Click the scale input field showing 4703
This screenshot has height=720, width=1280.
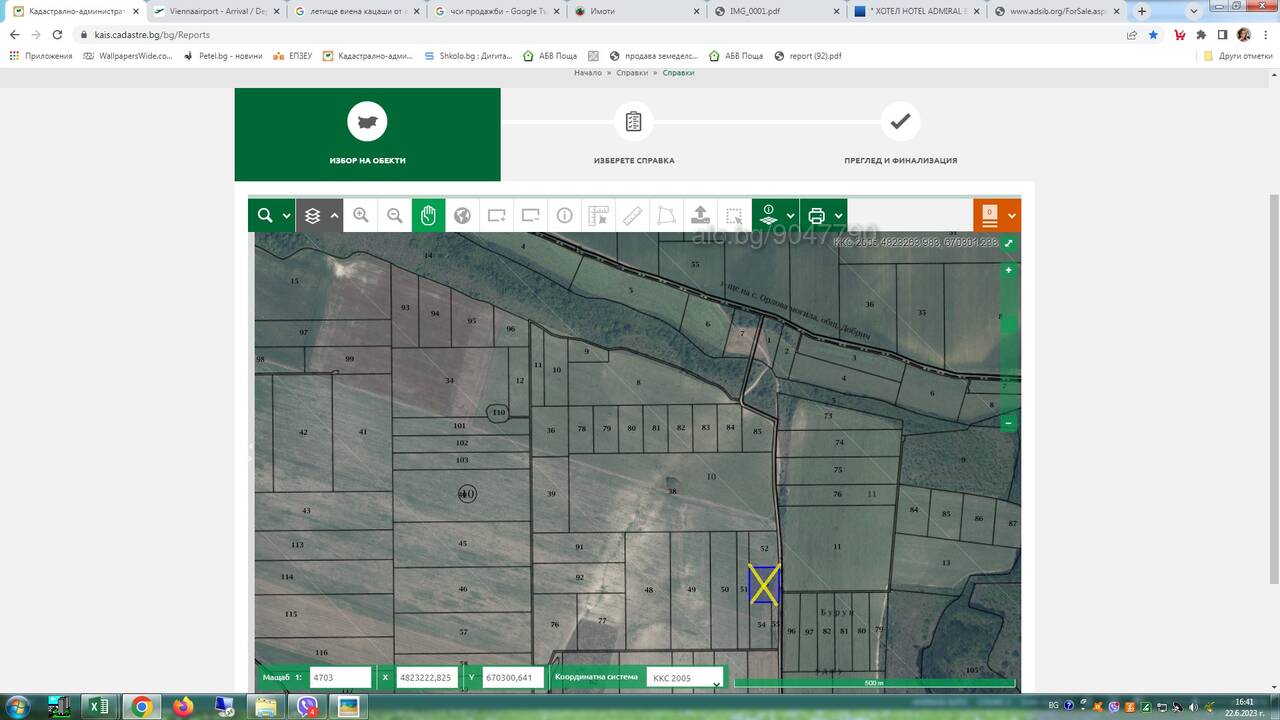341,678
